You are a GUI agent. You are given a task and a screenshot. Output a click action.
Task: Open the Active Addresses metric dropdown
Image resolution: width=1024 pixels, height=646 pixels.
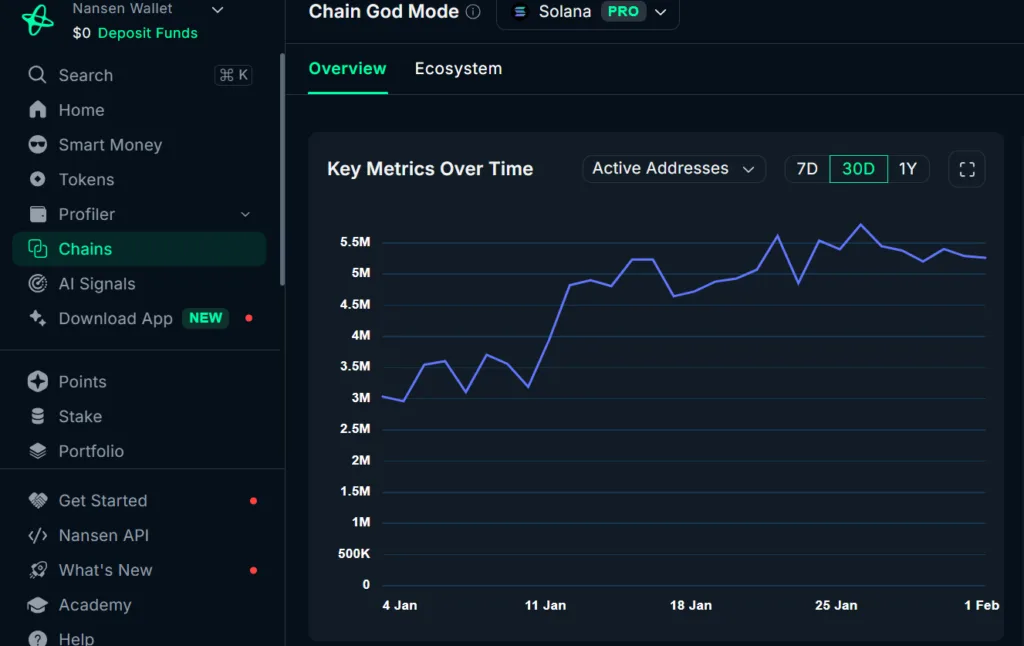pos(673,169)
